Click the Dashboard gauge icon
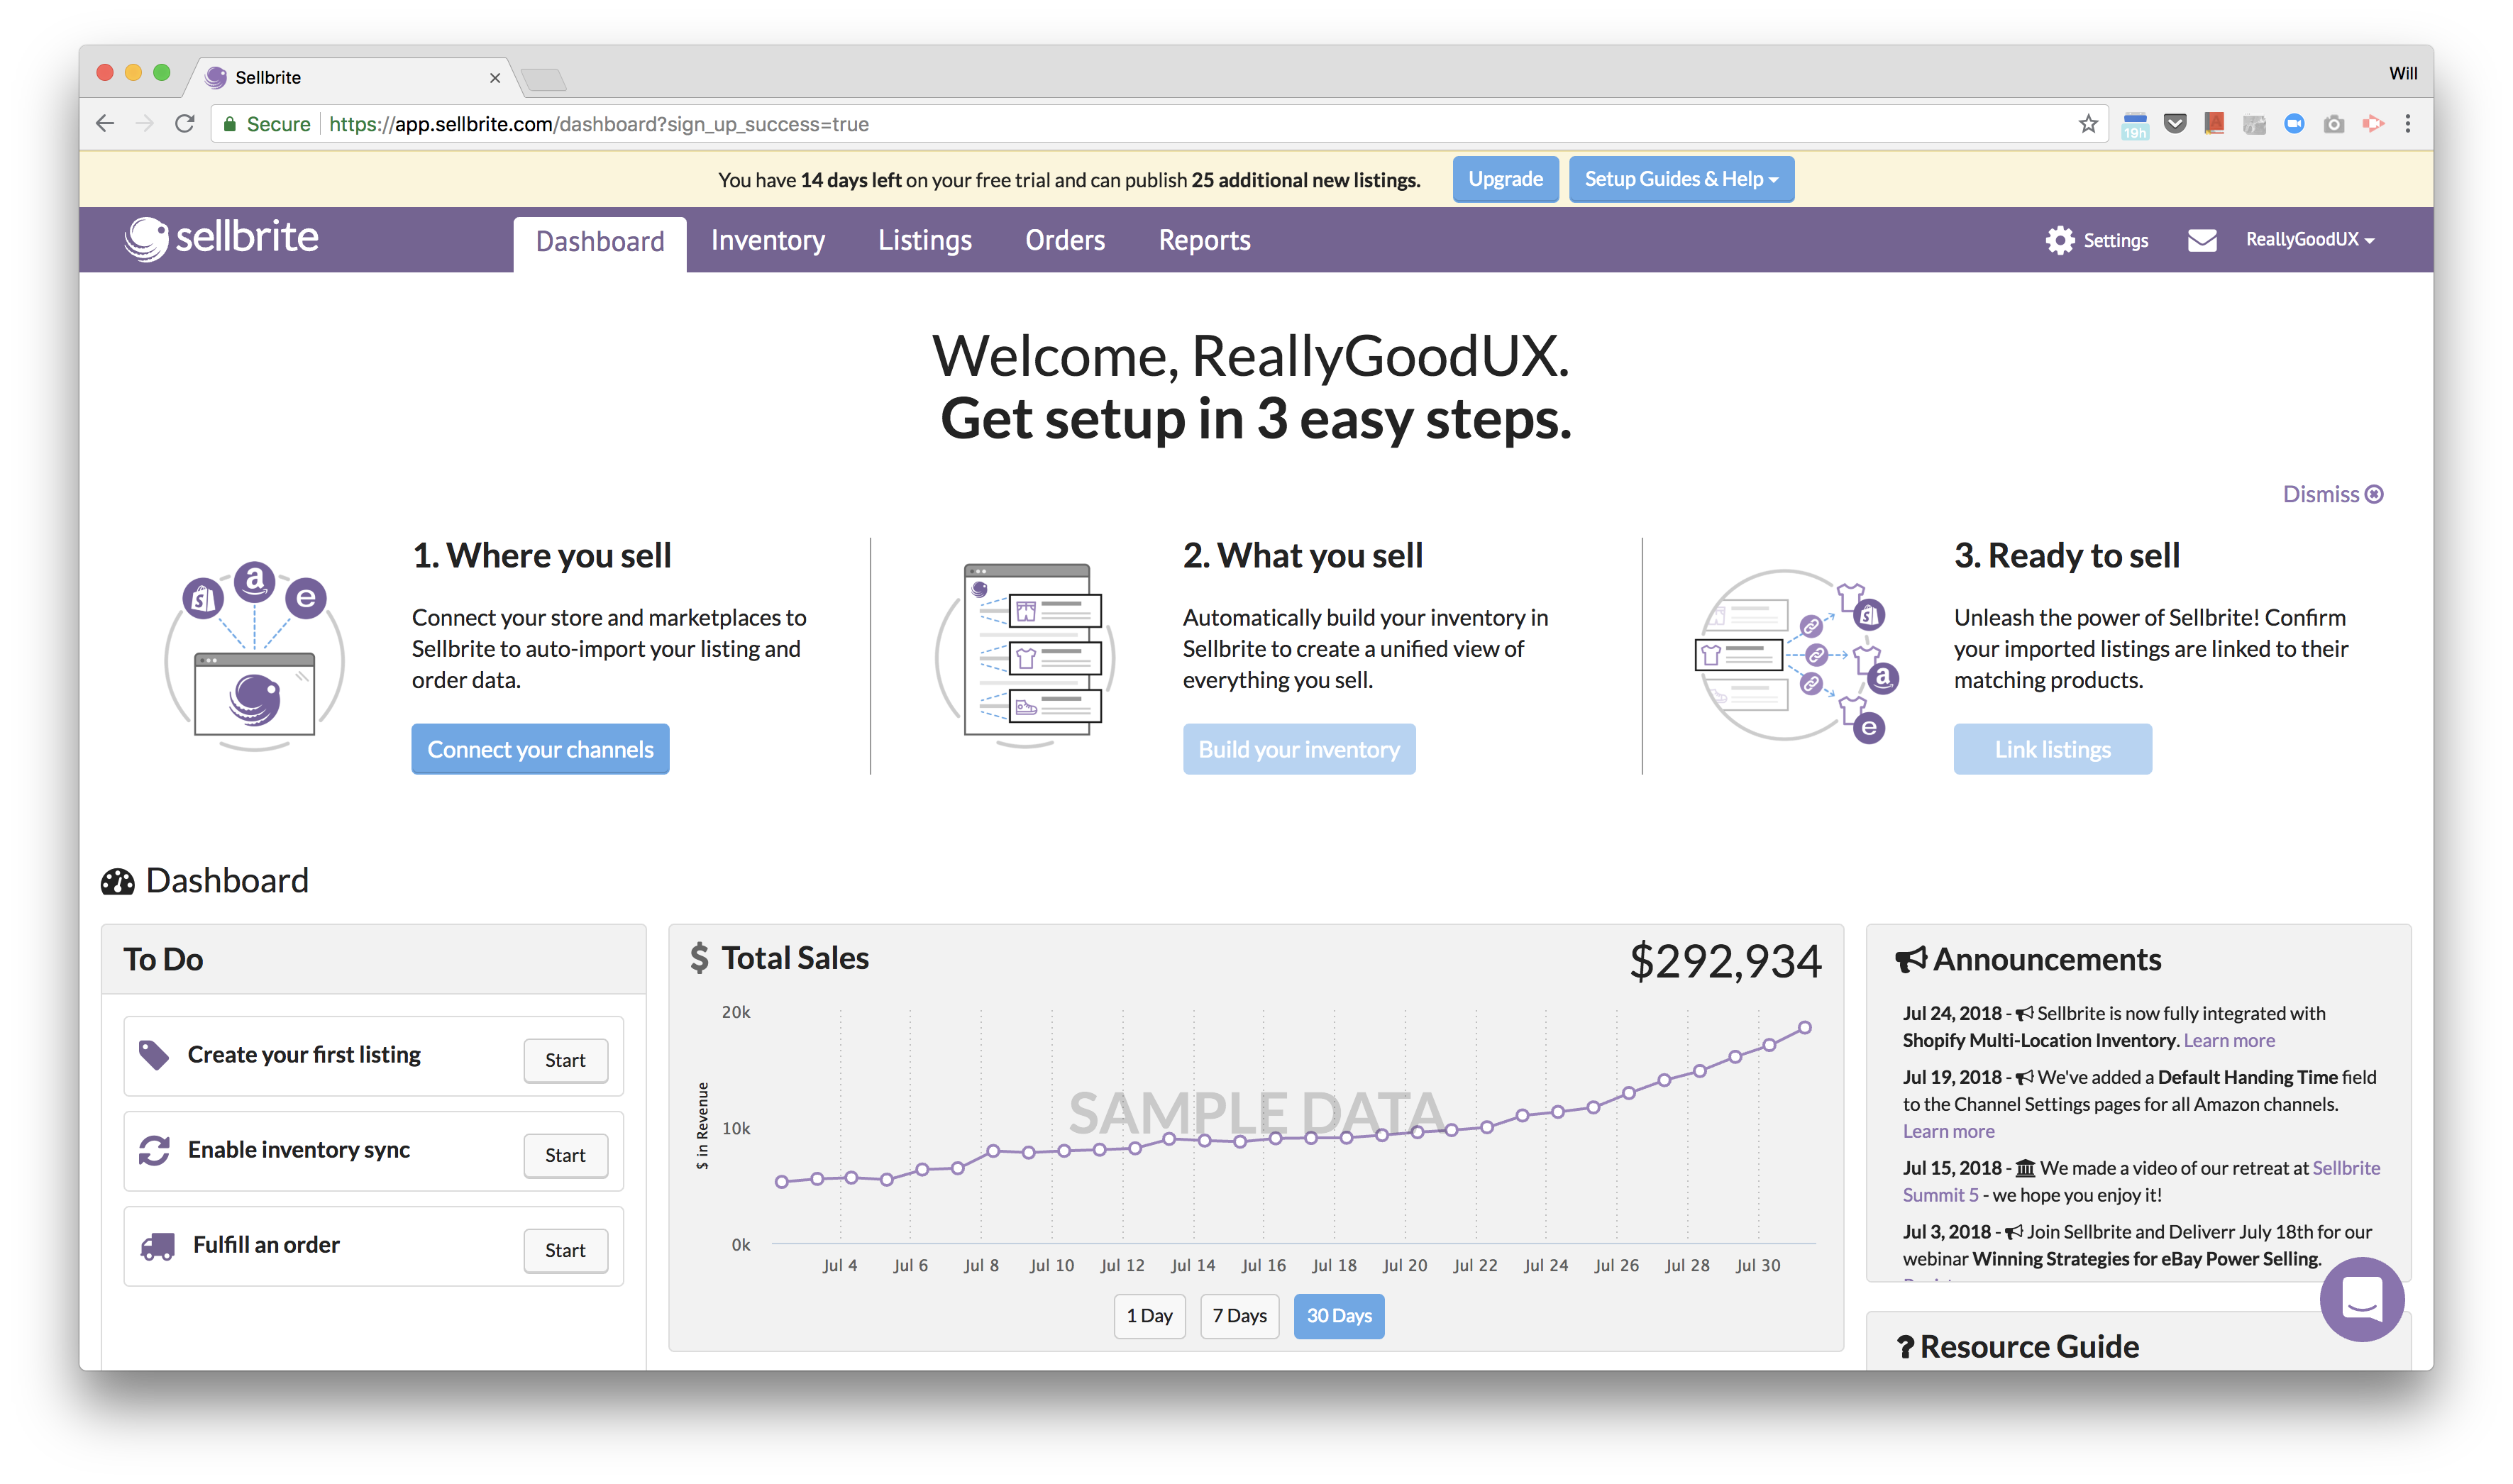 coord(117,881)
